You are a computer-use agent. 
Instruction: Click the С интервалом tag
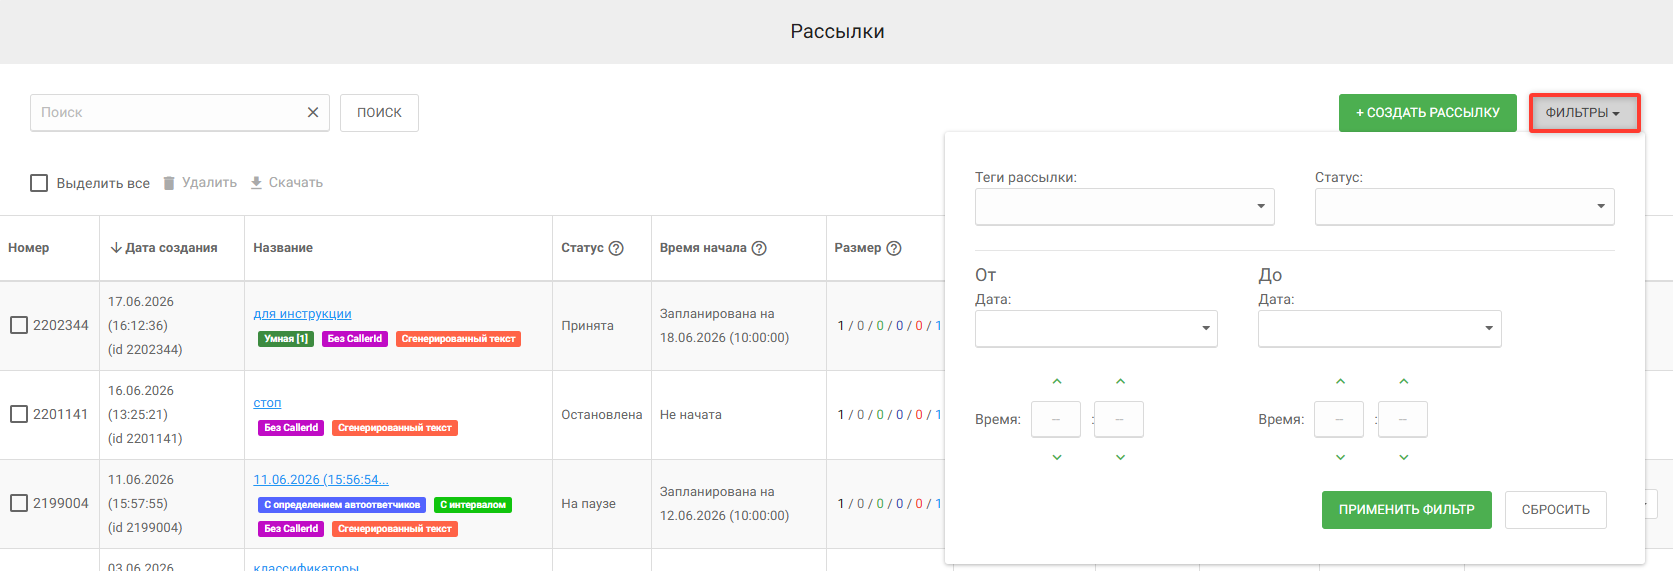473,505
